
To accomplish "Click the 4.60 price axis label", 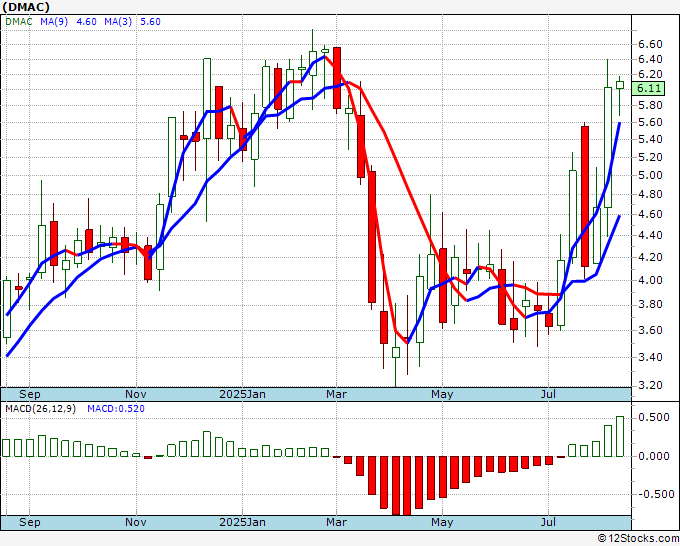I will click(x=650, y=214).
